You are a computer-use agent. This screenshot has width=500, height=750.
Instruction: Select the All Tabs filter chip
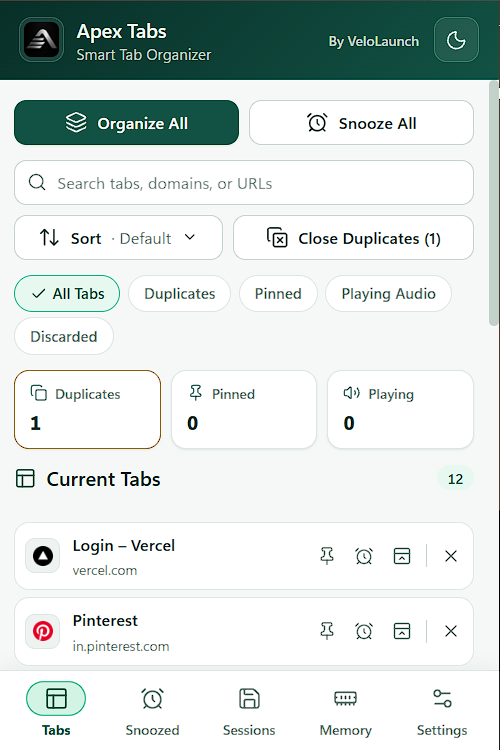[67, 294]
